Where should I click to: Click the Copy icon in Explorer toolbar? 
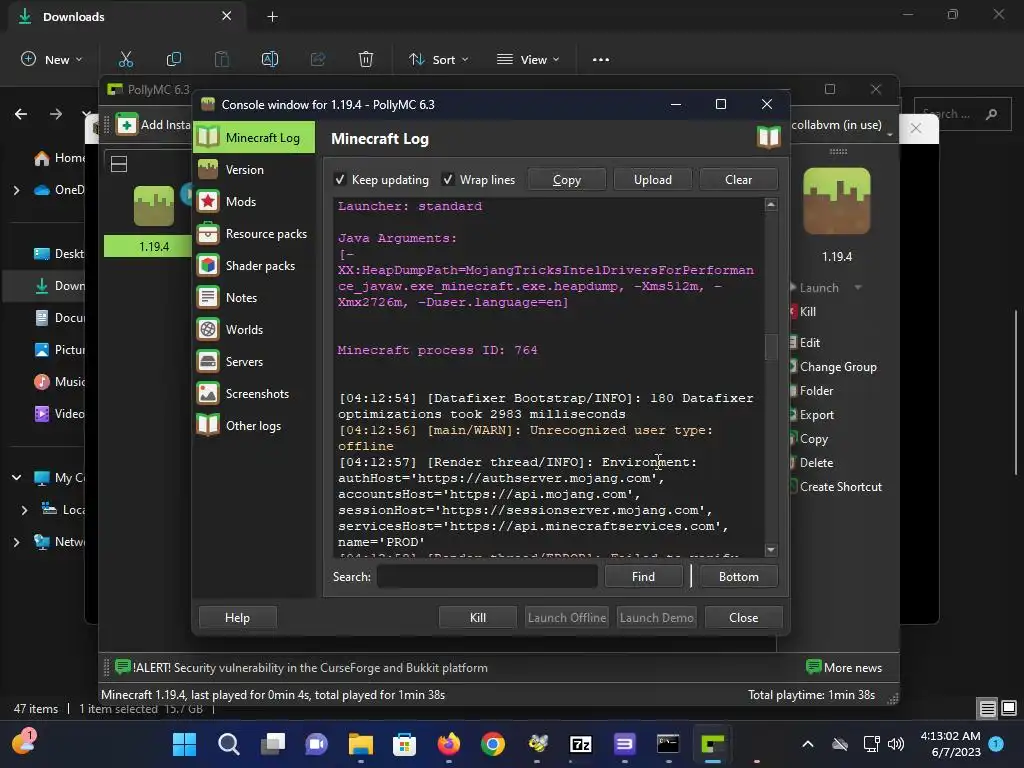(x=174, y=59)
